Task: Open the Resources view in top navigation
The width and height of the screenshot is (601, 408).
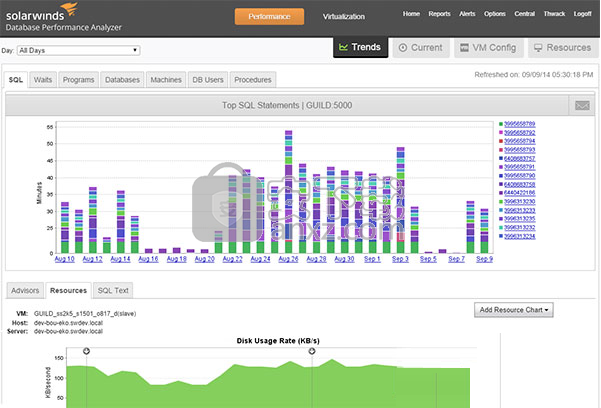Action: (561, 48)
